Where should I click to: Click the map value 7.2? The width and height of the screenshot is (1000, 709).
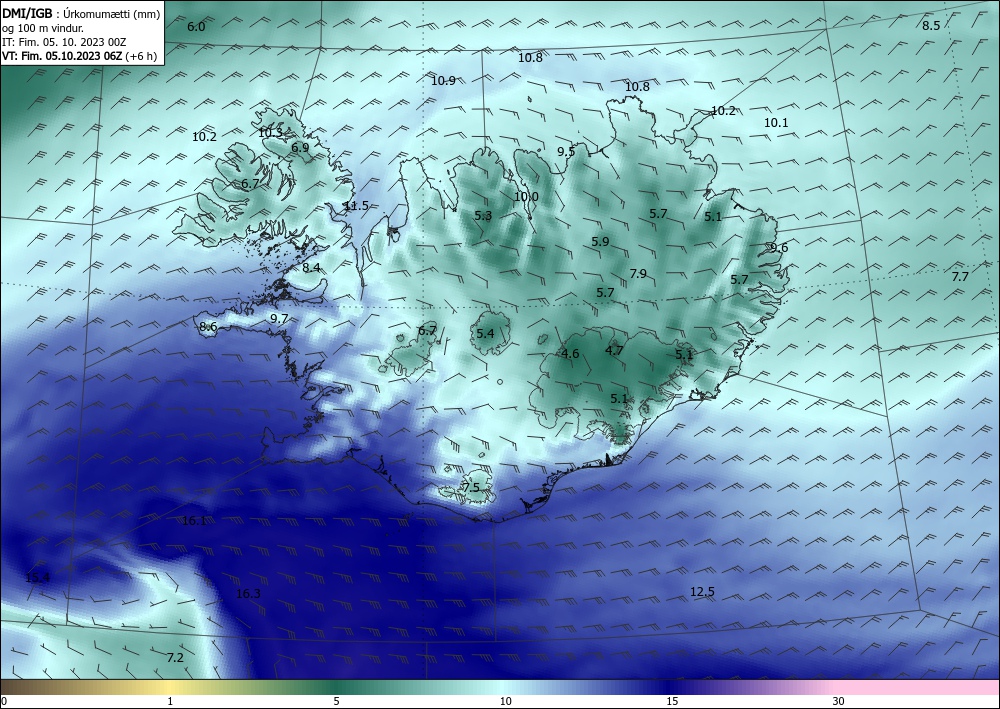point(175,657)
